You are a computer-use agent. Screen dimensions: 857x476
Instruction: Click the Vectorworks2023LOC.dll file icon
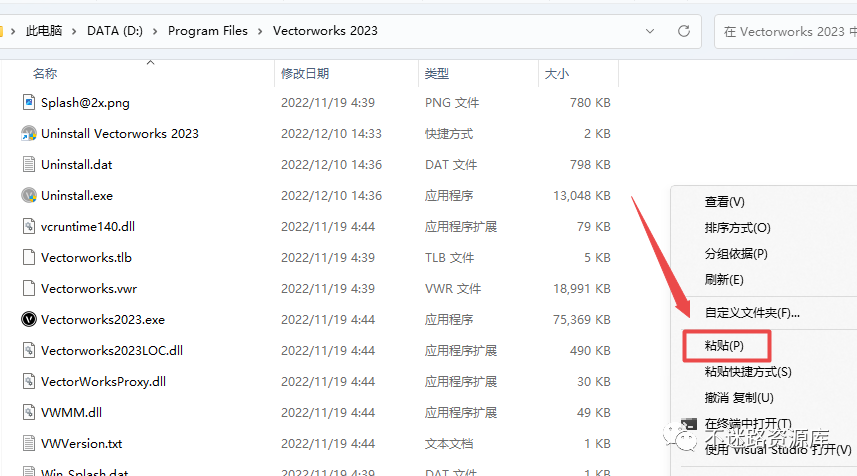29,350
